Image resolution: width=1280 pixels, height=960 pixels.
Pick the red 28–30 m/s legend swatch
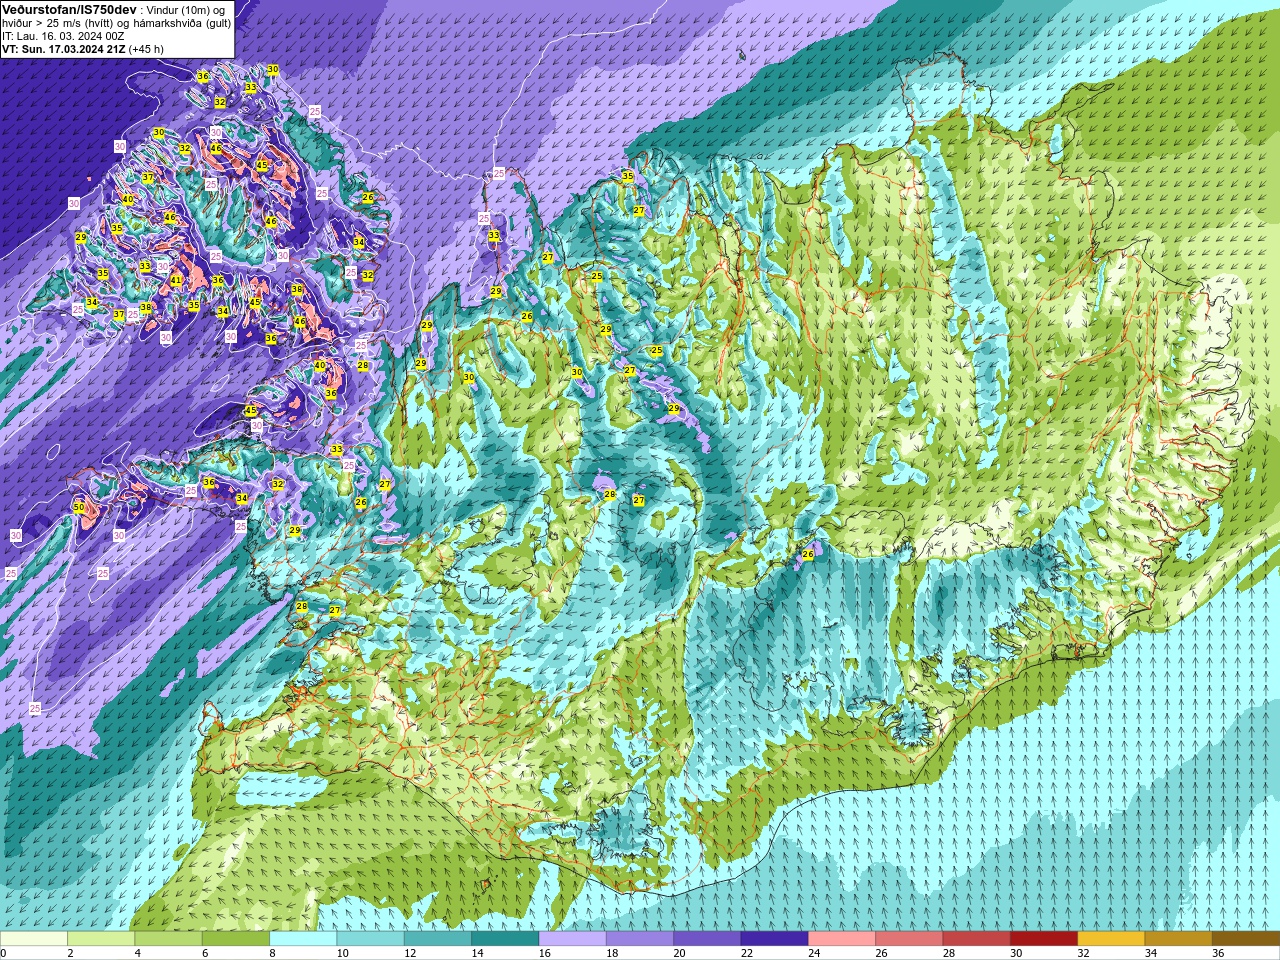pyautogui.click(x=976, y=939)
